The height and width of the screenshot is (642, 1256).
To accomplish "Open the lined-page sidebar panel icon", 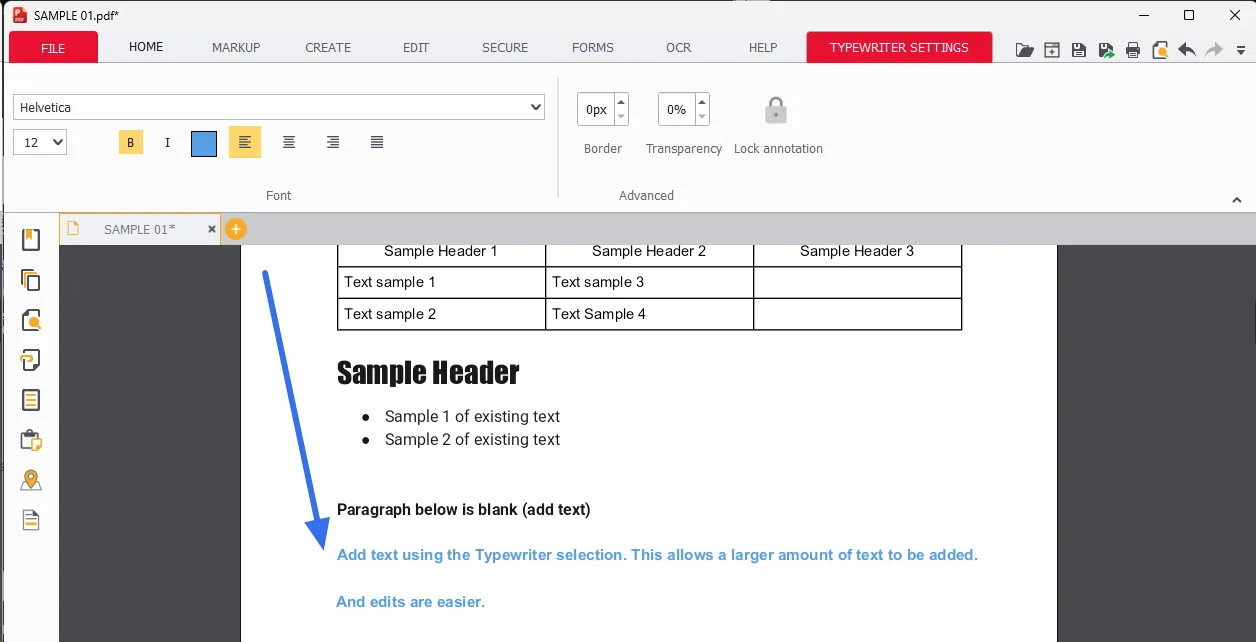I will pyautogui.click(x=31, y=400).
